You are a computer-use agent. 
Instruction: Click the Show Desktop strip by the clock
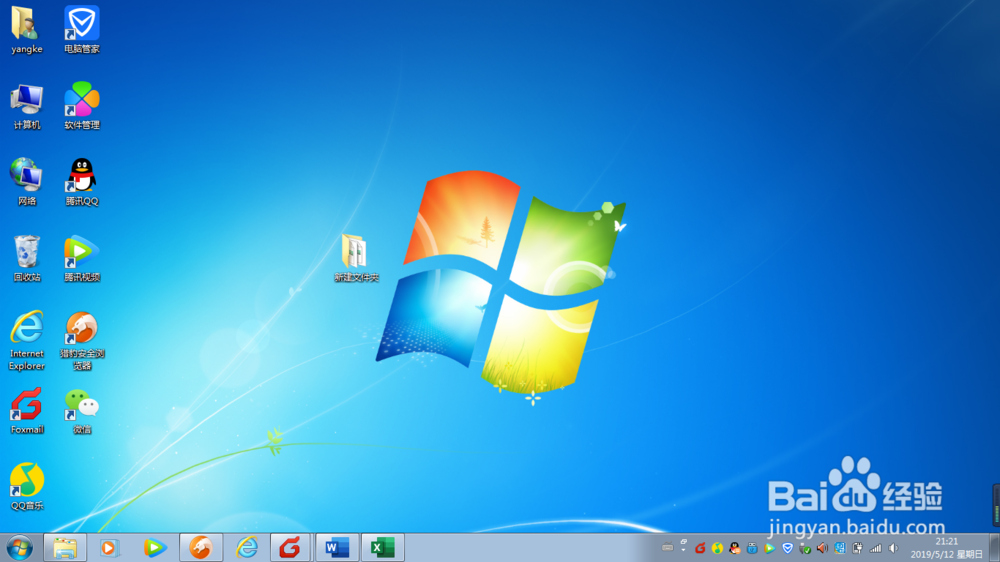[994, 548]
